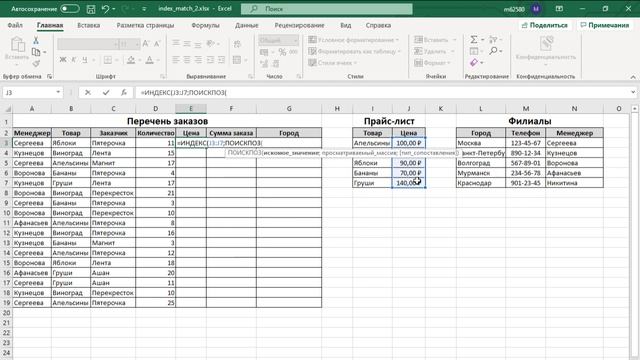The width and height of the screenshot is (640, 360).
Task: Undo the last action
Action: click(x=105, y=9)
